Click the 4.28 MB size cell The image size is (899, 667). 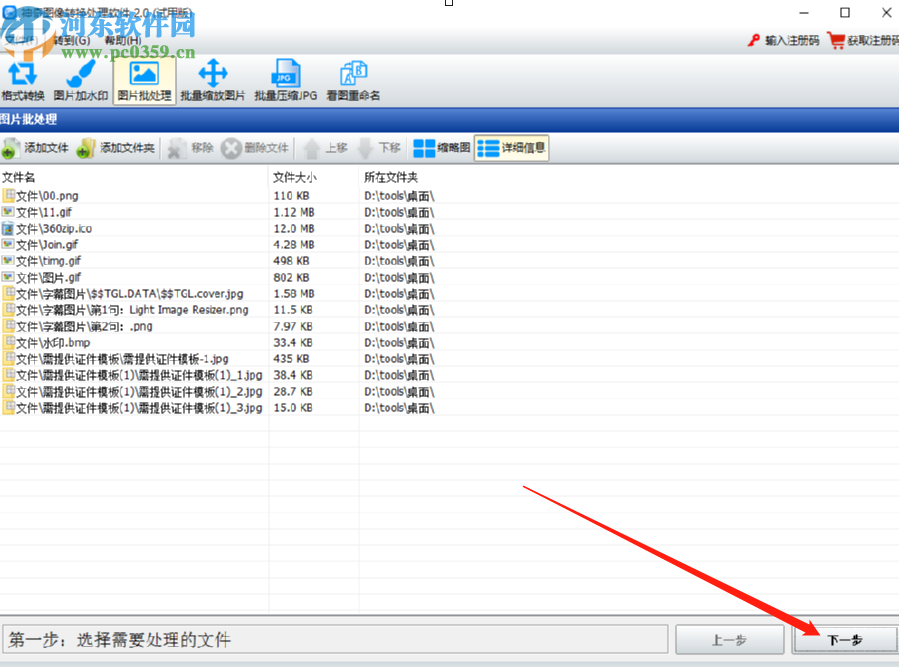coord(294,245)
